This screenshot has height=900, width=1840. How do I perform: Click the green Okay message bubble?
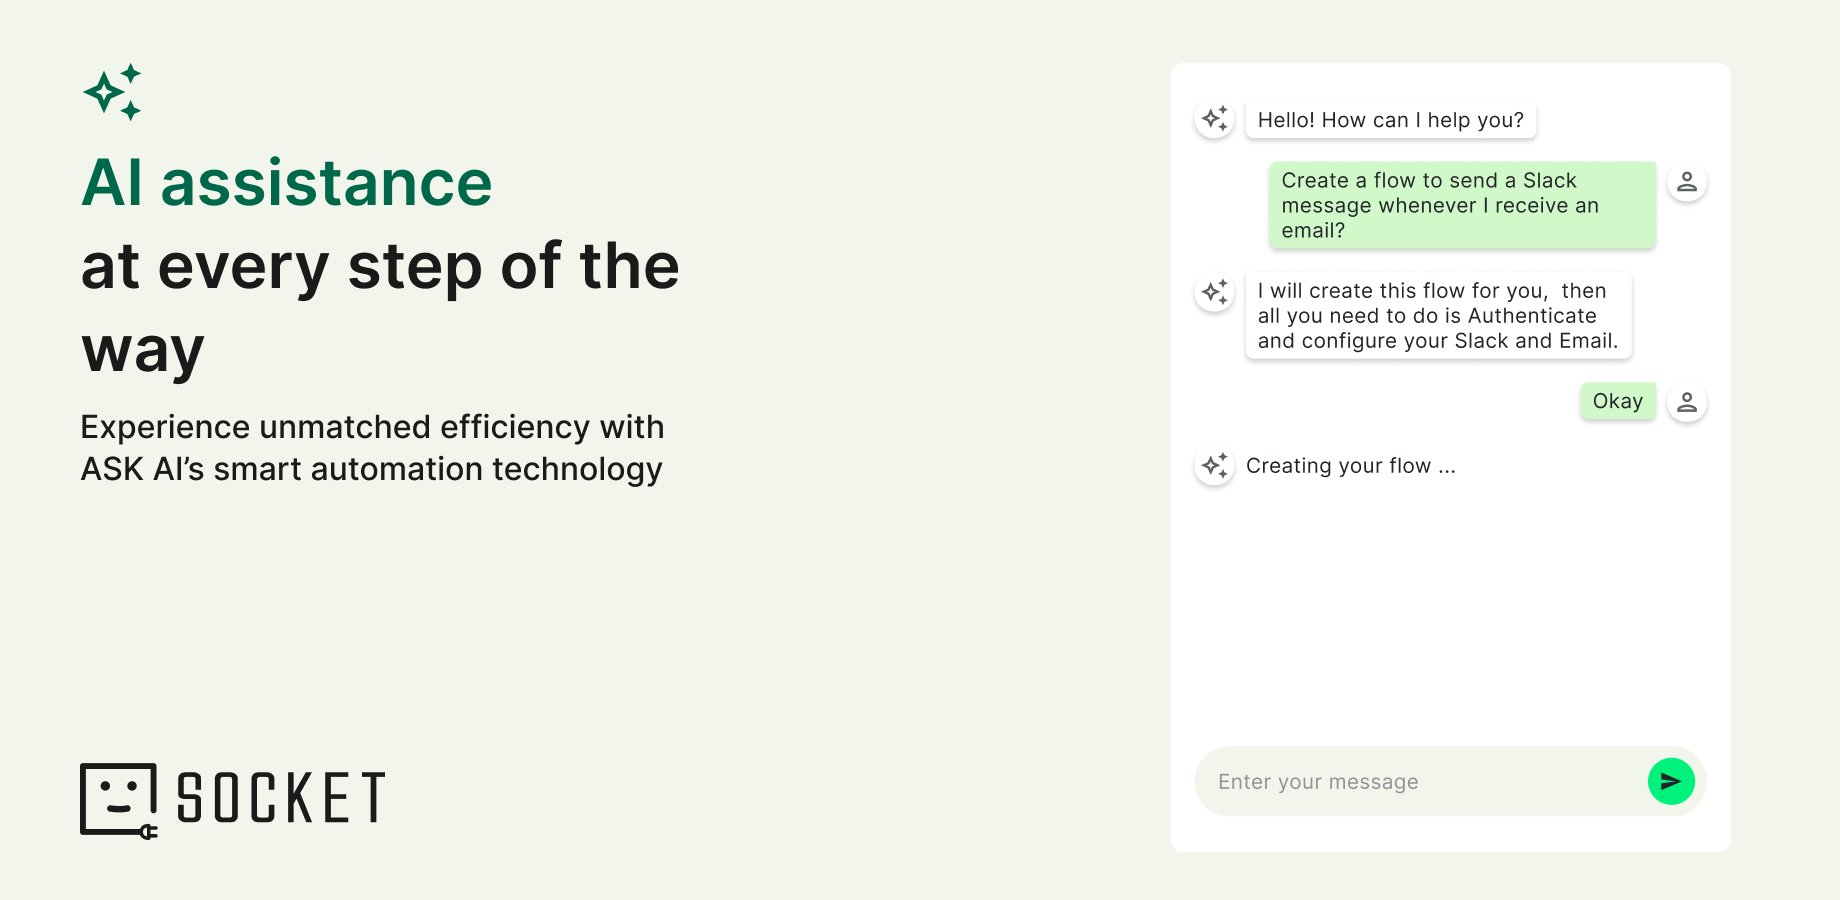(x=1617, y=402)
